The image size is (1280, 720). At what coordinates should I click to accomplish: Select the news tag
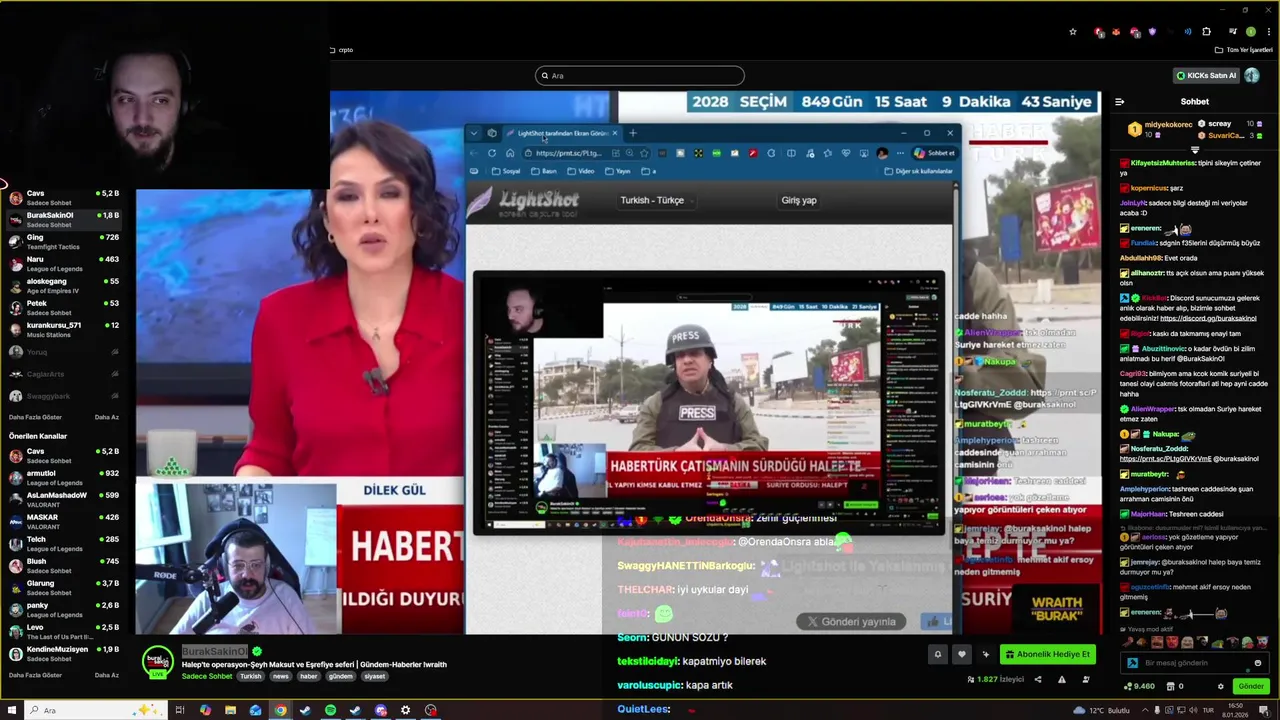pos(280,676)
